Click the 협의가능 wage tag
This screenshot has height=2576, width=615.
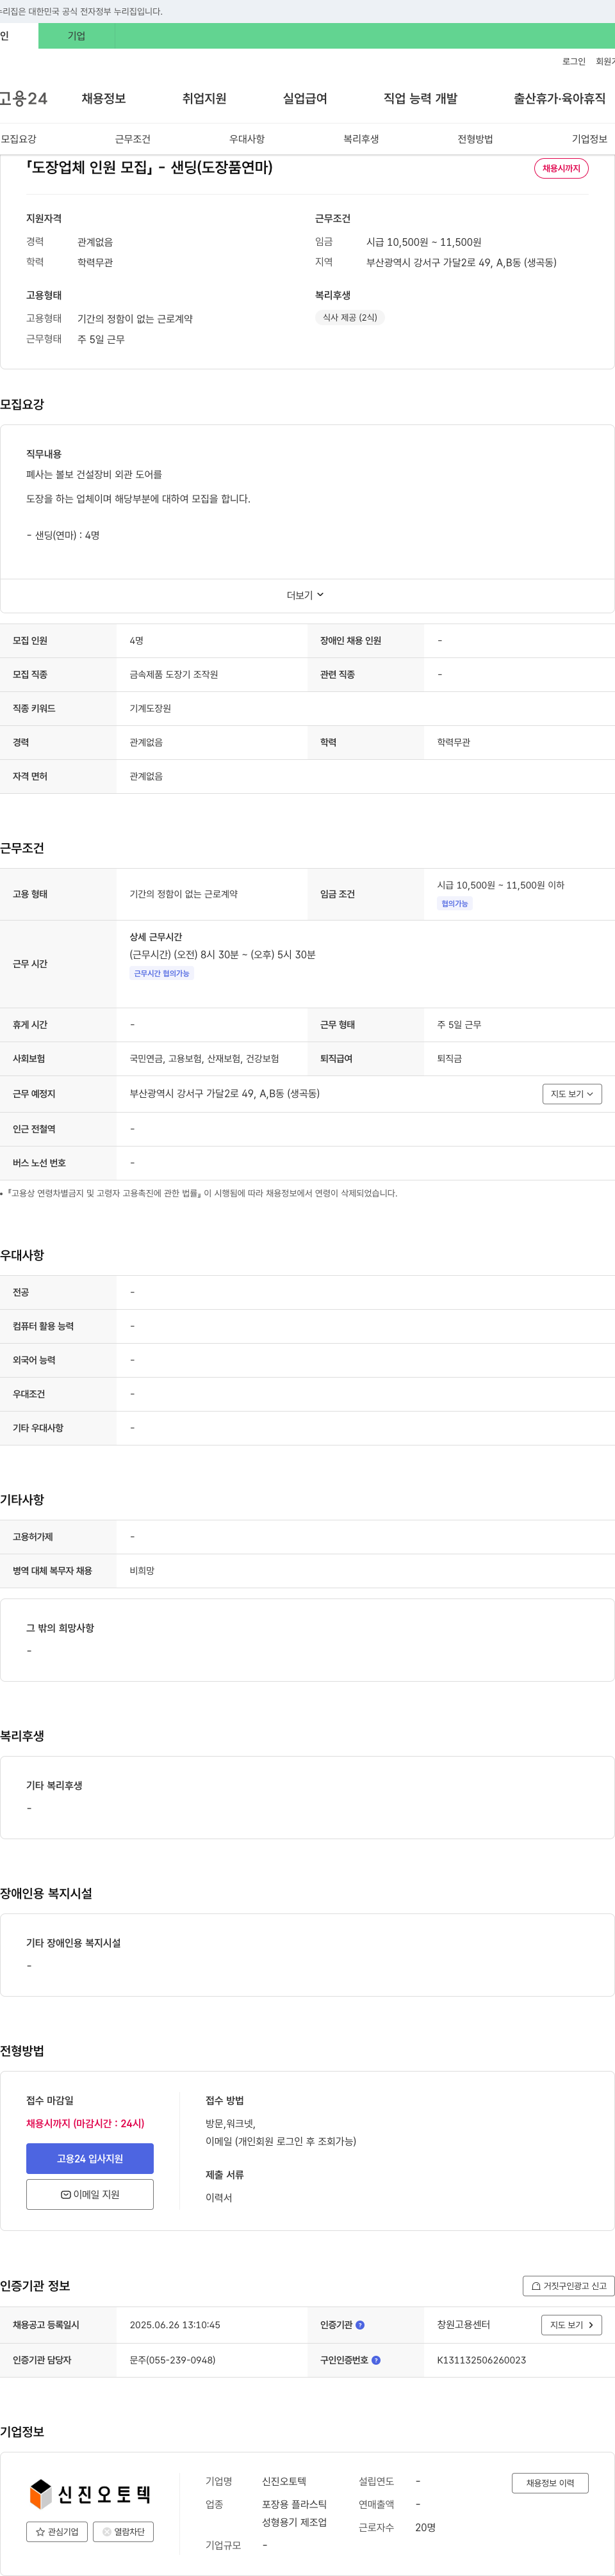455,904
